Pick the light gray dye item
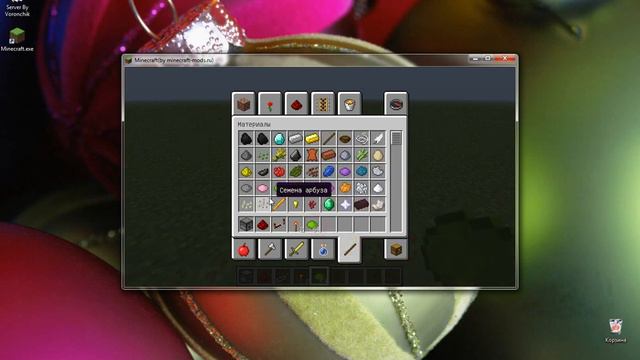 point(378,171)
